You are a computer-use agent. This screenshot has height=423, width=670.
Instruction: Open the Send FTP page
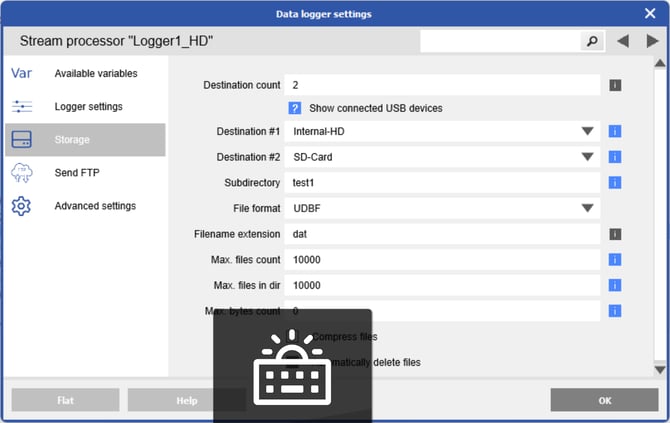click(85, 173)
